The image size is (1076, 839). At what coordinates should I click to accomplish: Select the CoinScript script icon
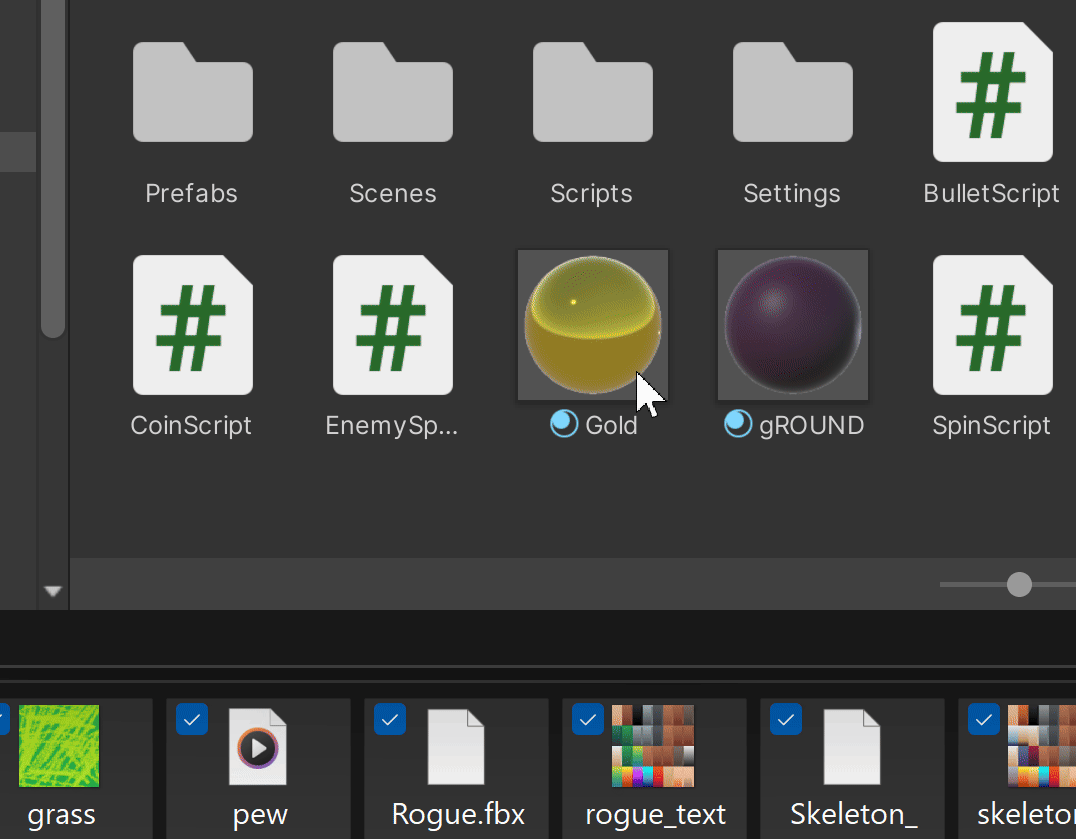[191, 324]
